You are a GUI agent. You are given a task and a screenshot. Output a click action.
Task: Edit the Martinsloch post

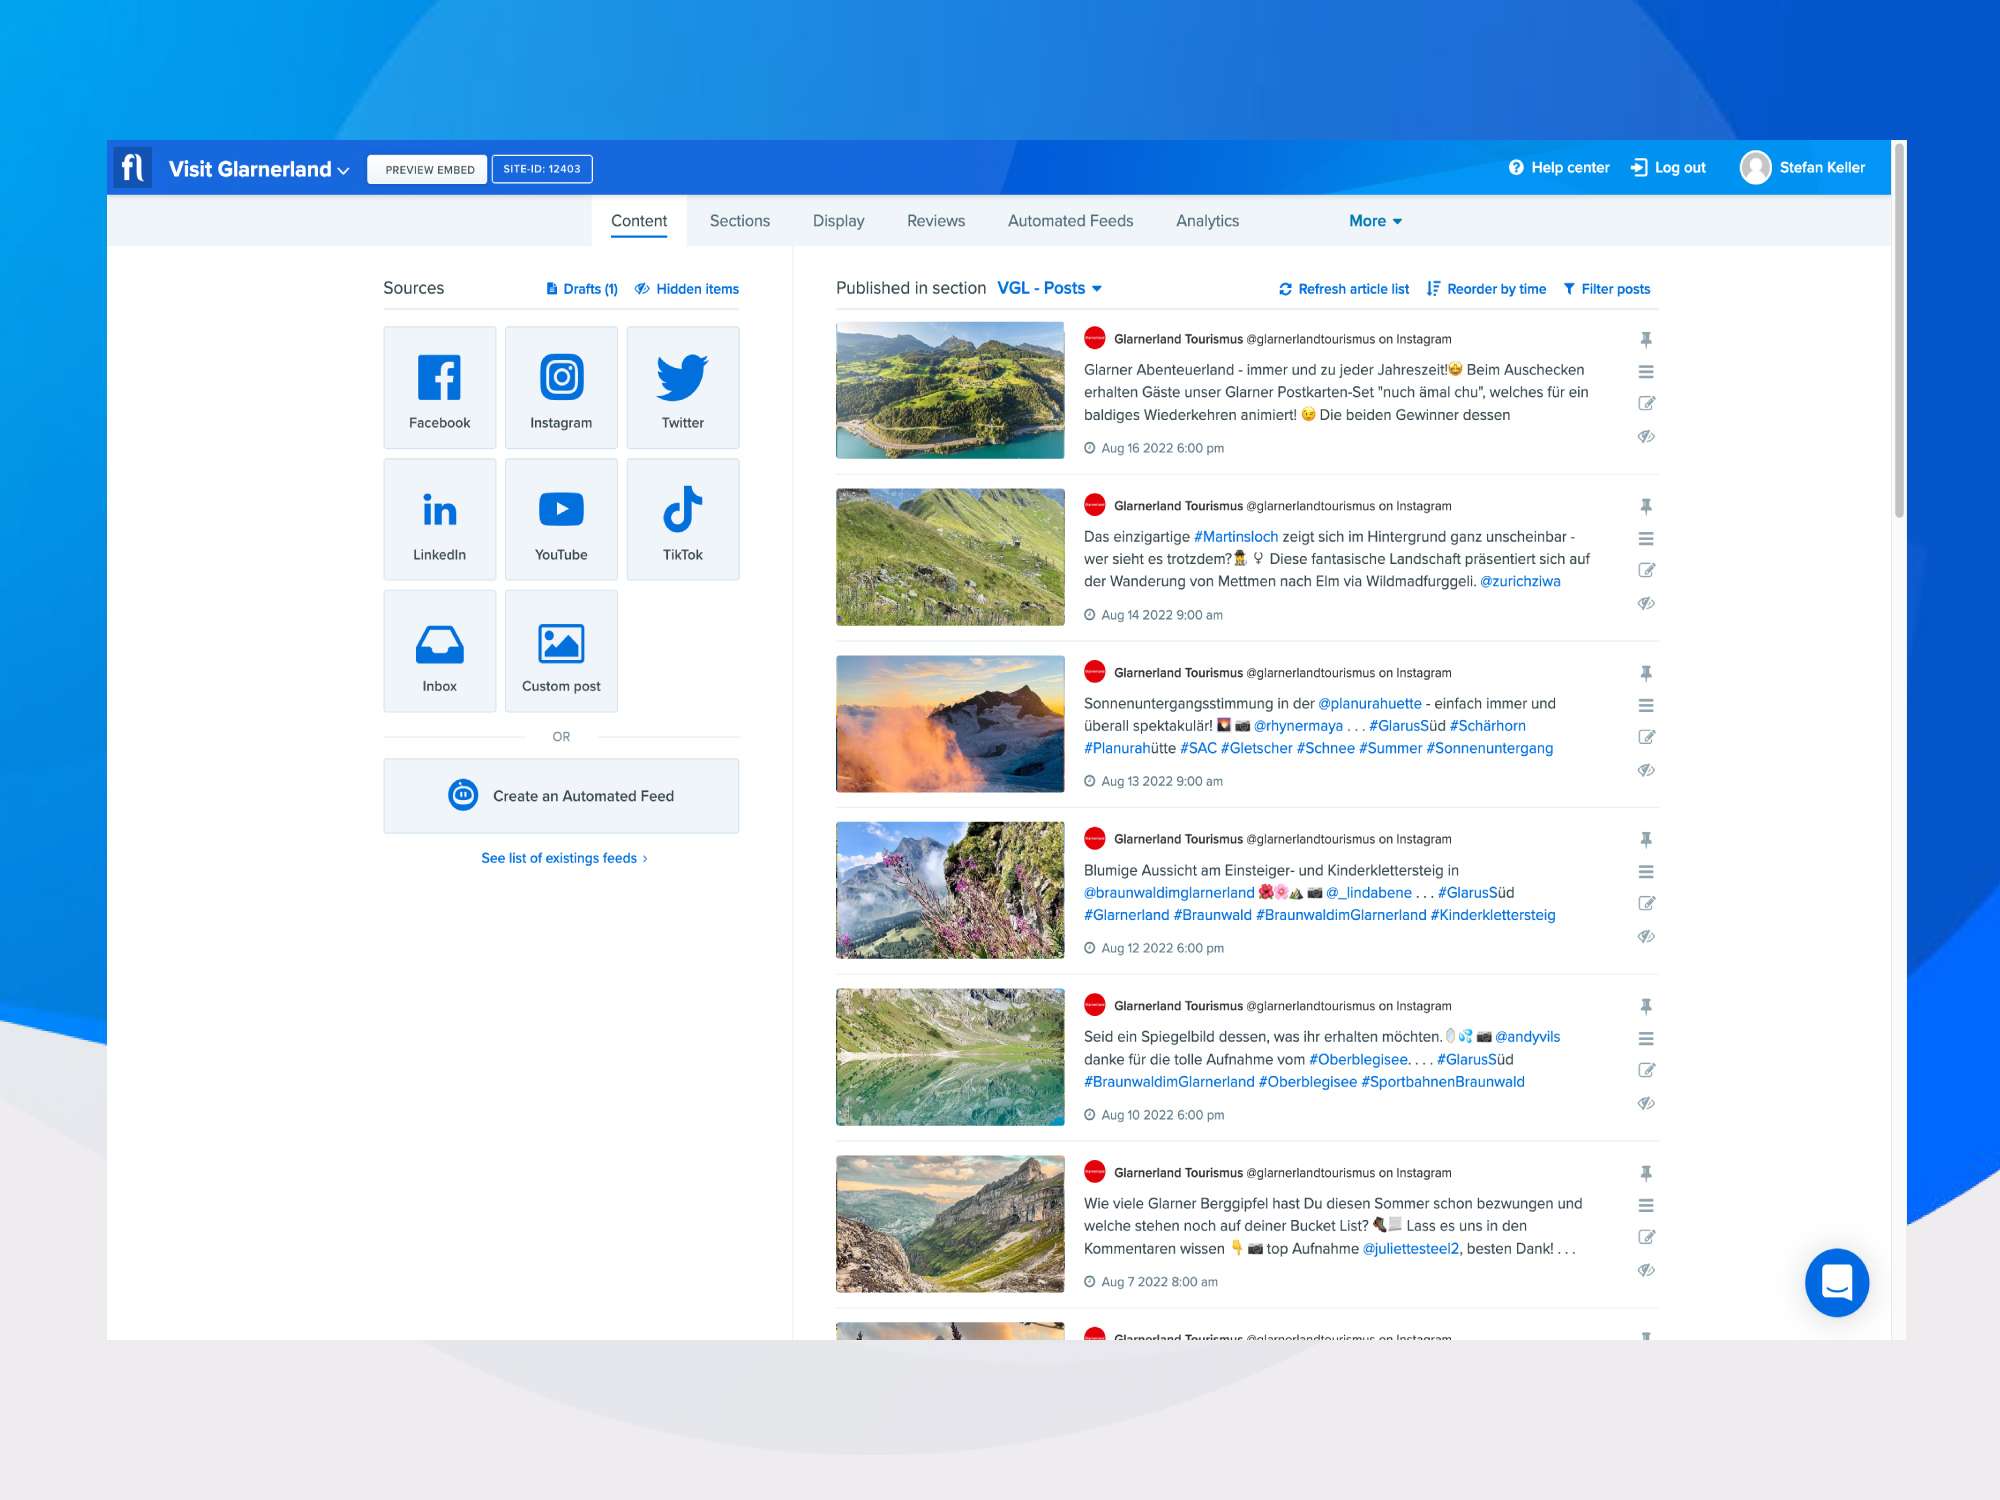click(x=1646, y=570)
